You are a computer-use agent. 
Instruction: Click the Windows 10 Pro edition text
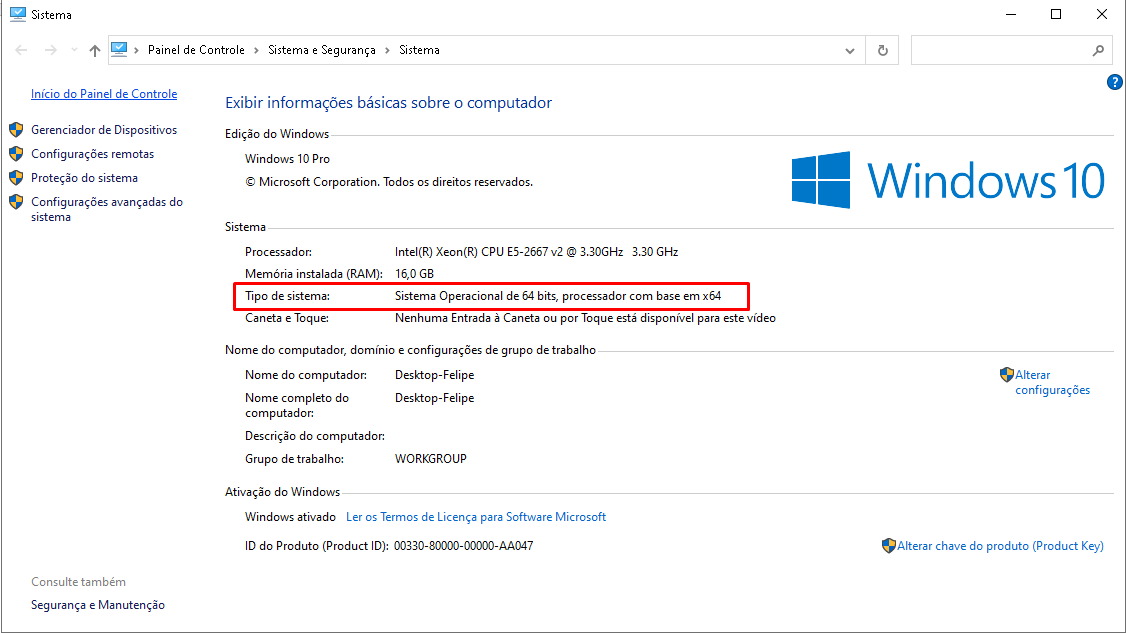(287, 159)
